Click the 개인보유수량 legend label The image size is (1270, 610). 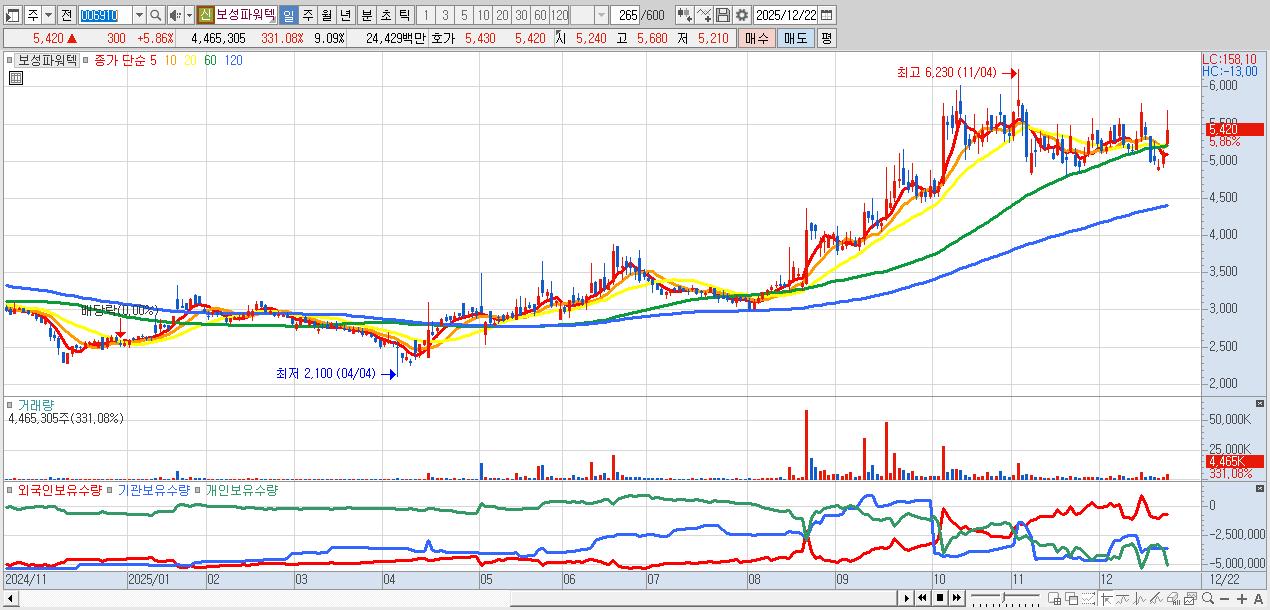(242, 490)
